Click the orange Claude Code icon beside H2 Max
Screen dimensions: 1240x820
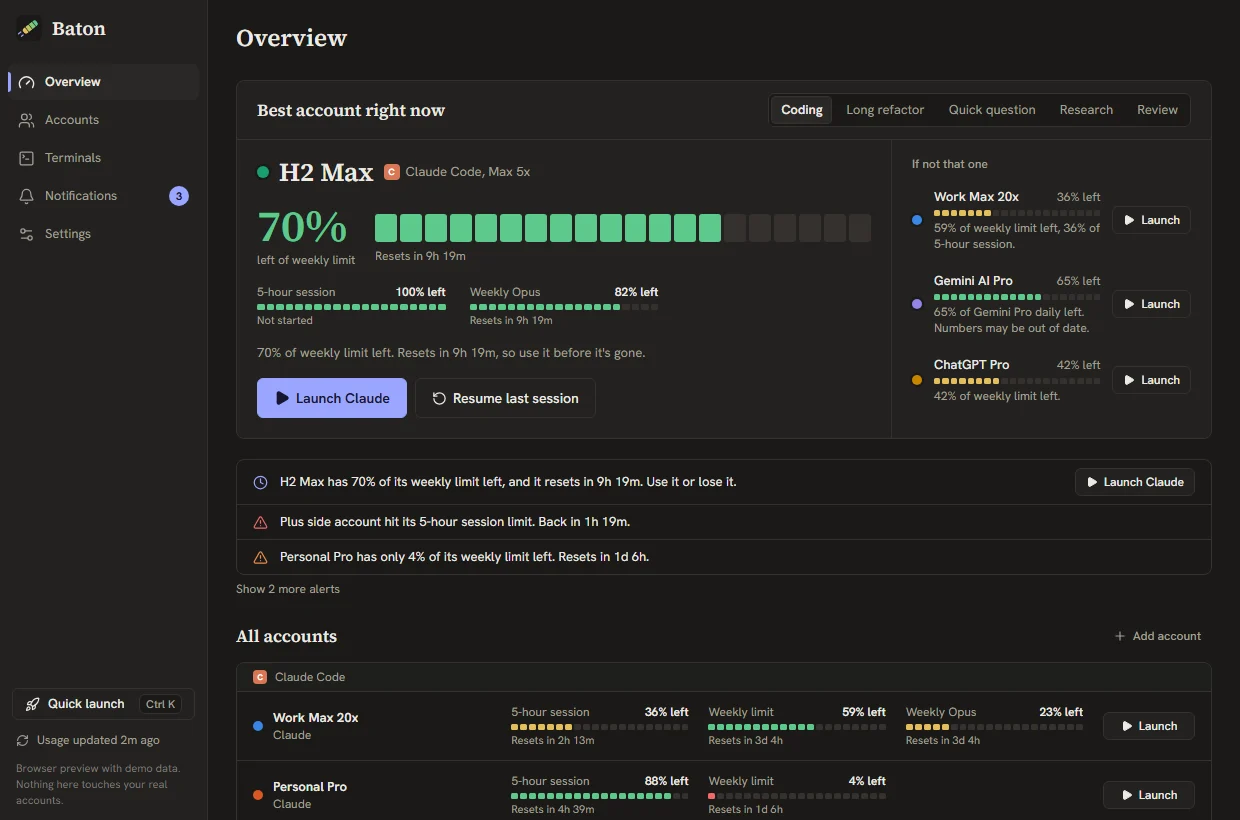pos(392,172)
